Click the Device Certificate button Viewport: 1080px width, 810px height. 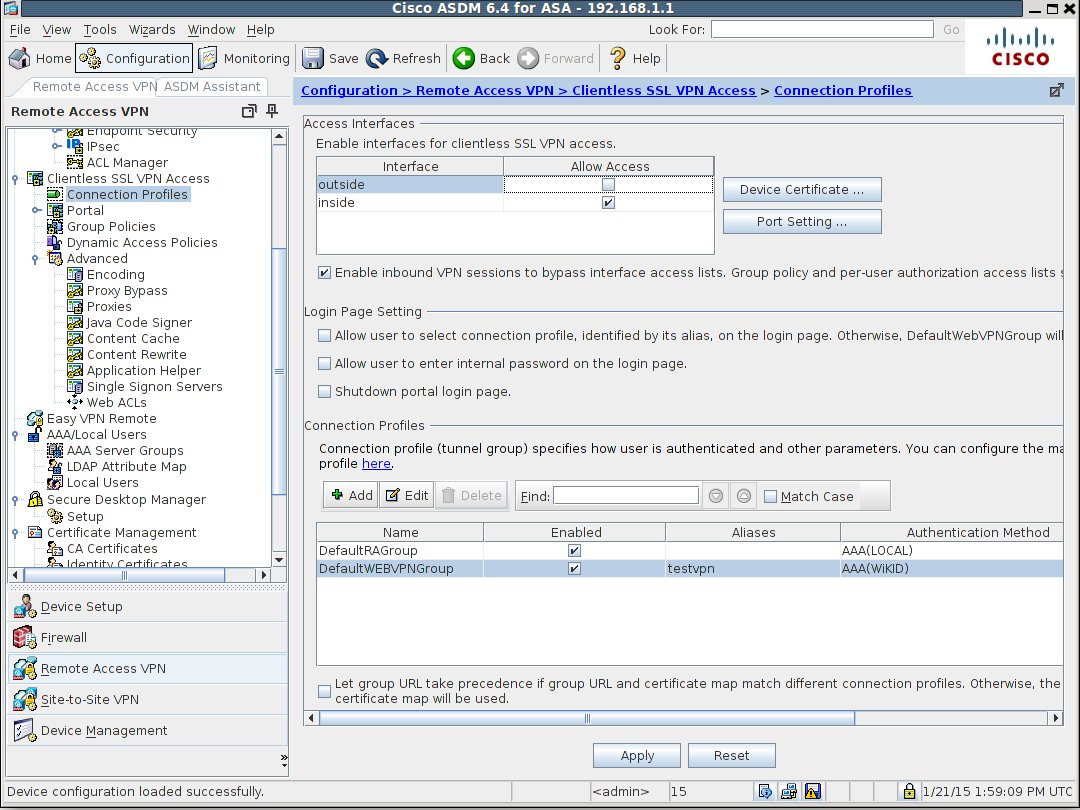pos(802,189)
